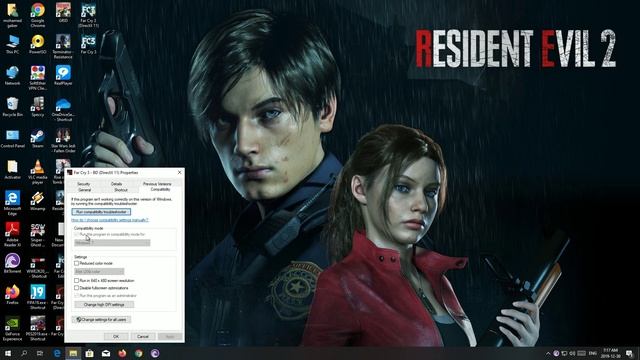Open the Action Center notifications

[x=629, y=353]
